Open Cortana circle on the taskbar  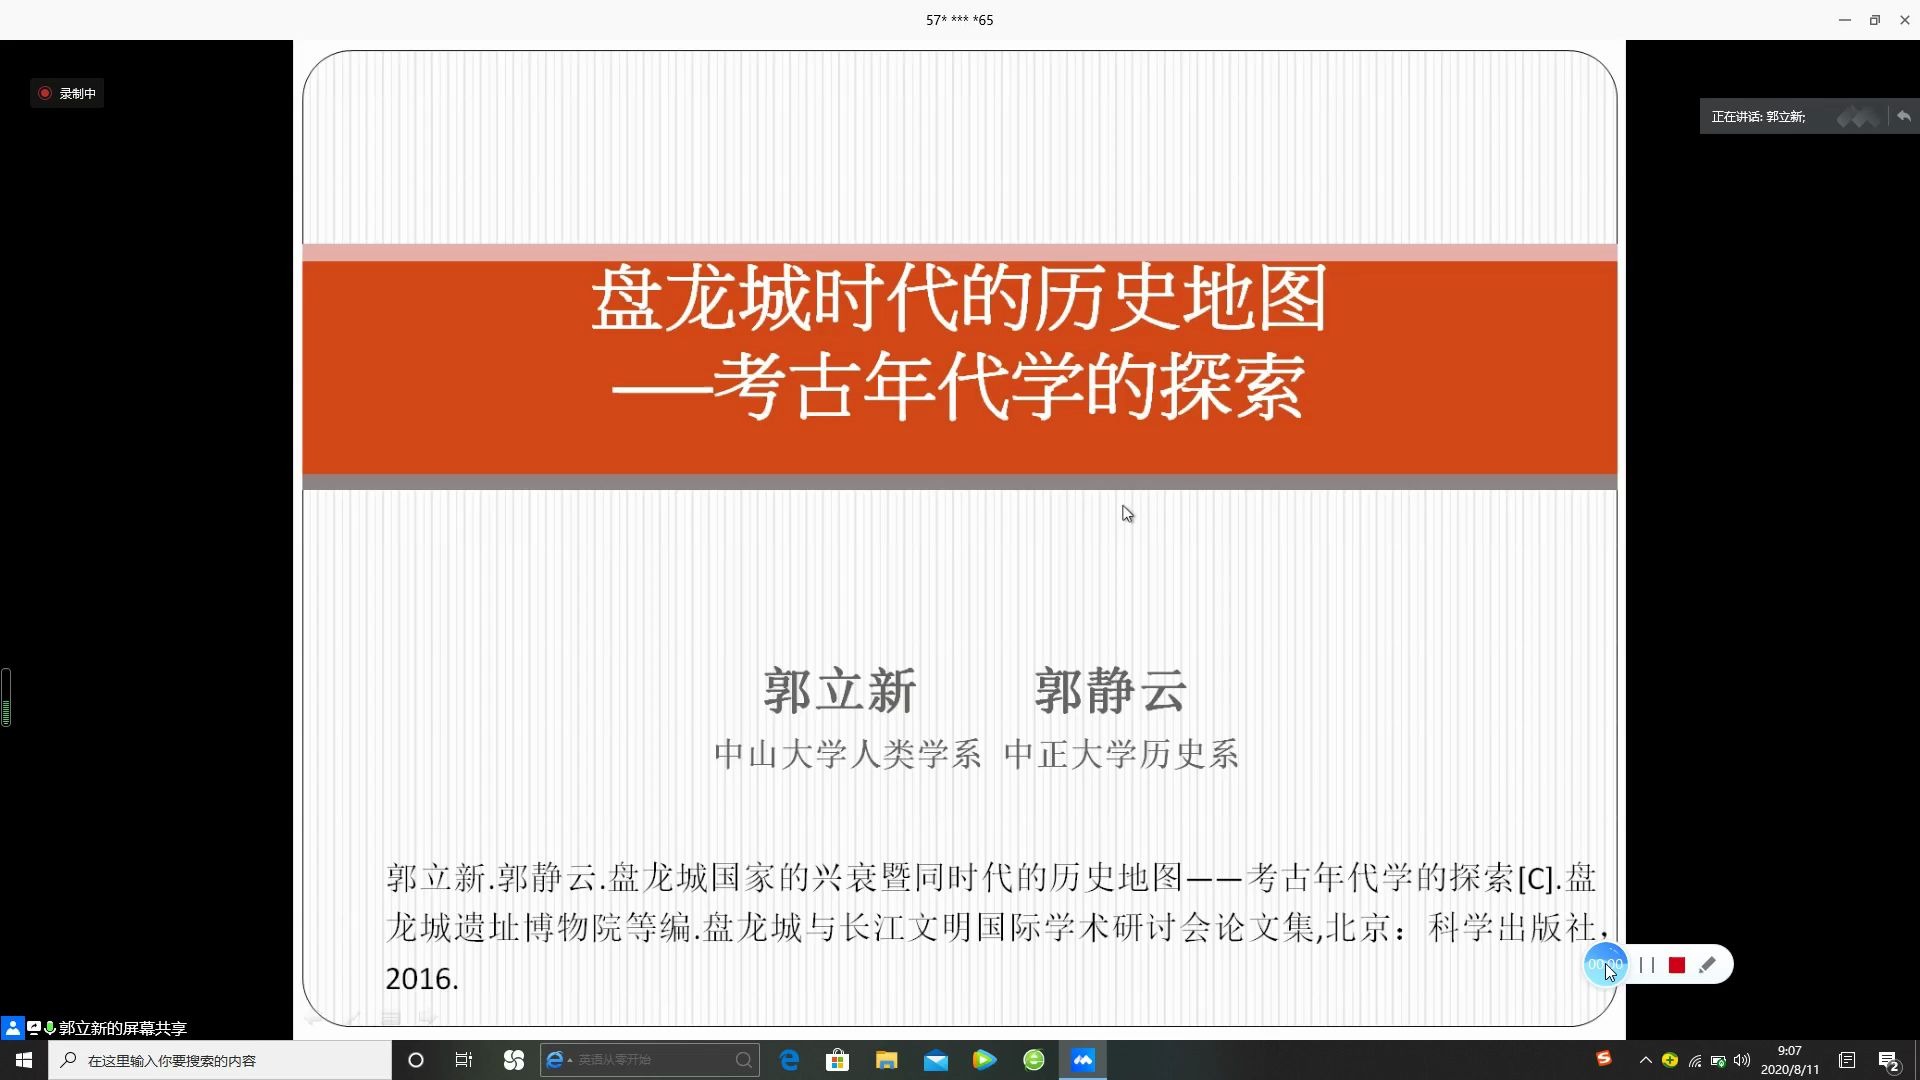tap(416, 1060)
